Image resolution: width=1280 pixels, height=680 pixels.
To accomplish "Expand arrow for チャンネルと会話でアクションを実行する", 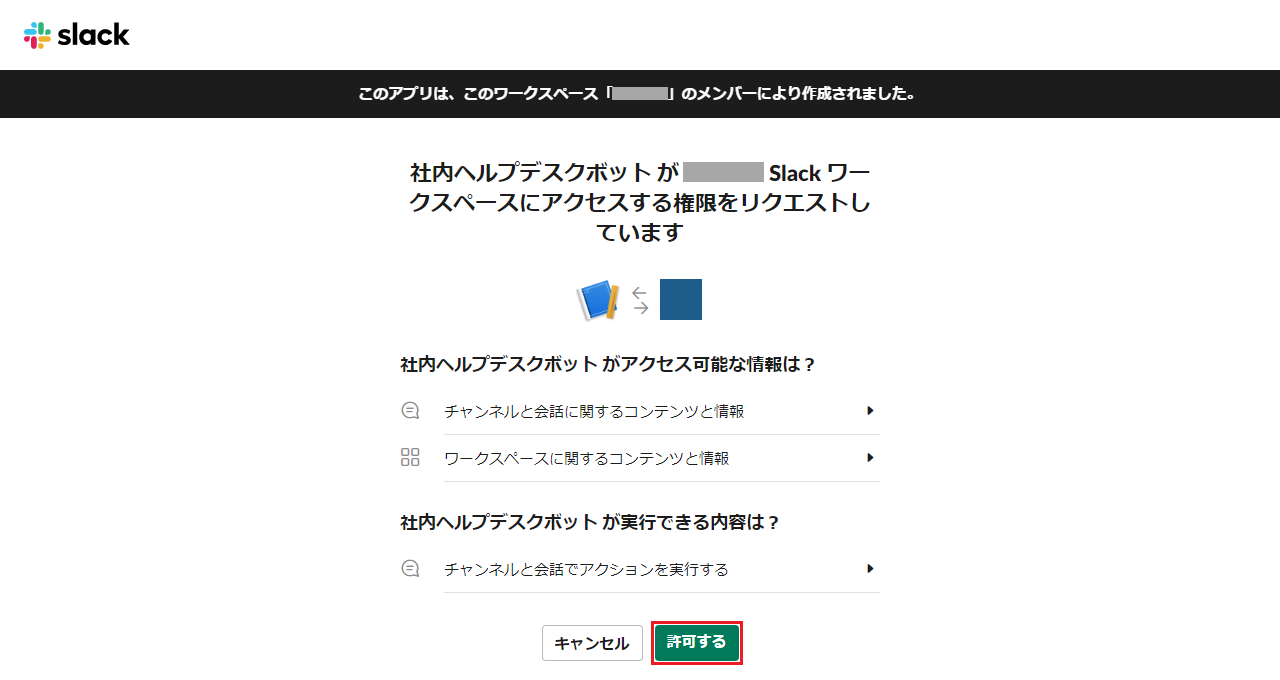I will (870, 569).
